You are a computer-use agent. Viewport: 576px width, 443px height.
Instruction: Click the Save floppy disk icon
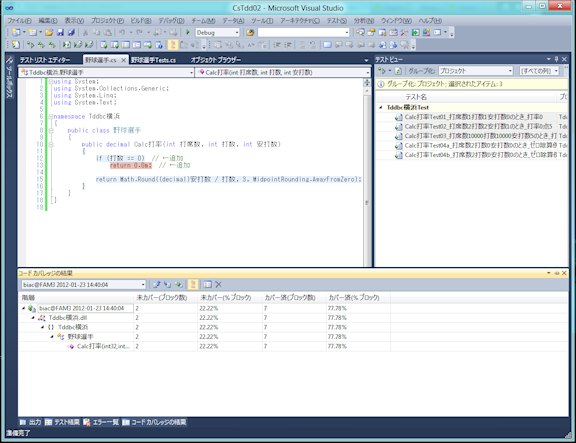pos(60,32)
